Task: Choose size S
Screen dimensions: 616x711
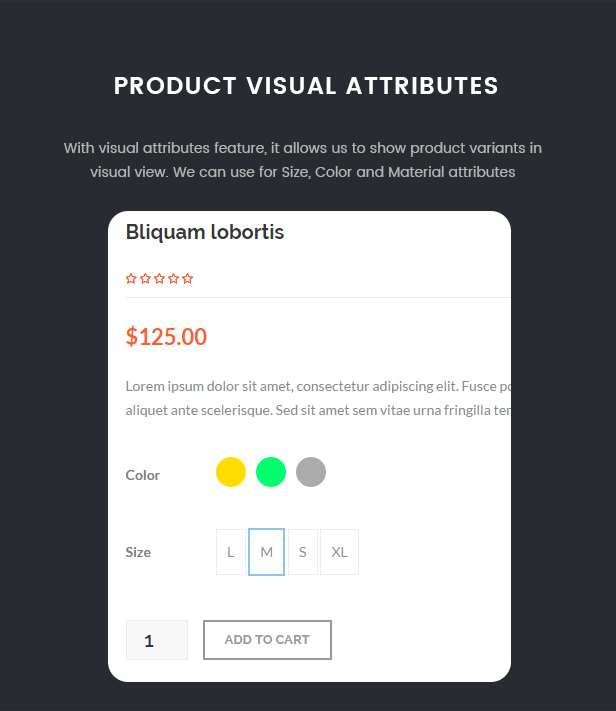Action: [x=303, y=552]
